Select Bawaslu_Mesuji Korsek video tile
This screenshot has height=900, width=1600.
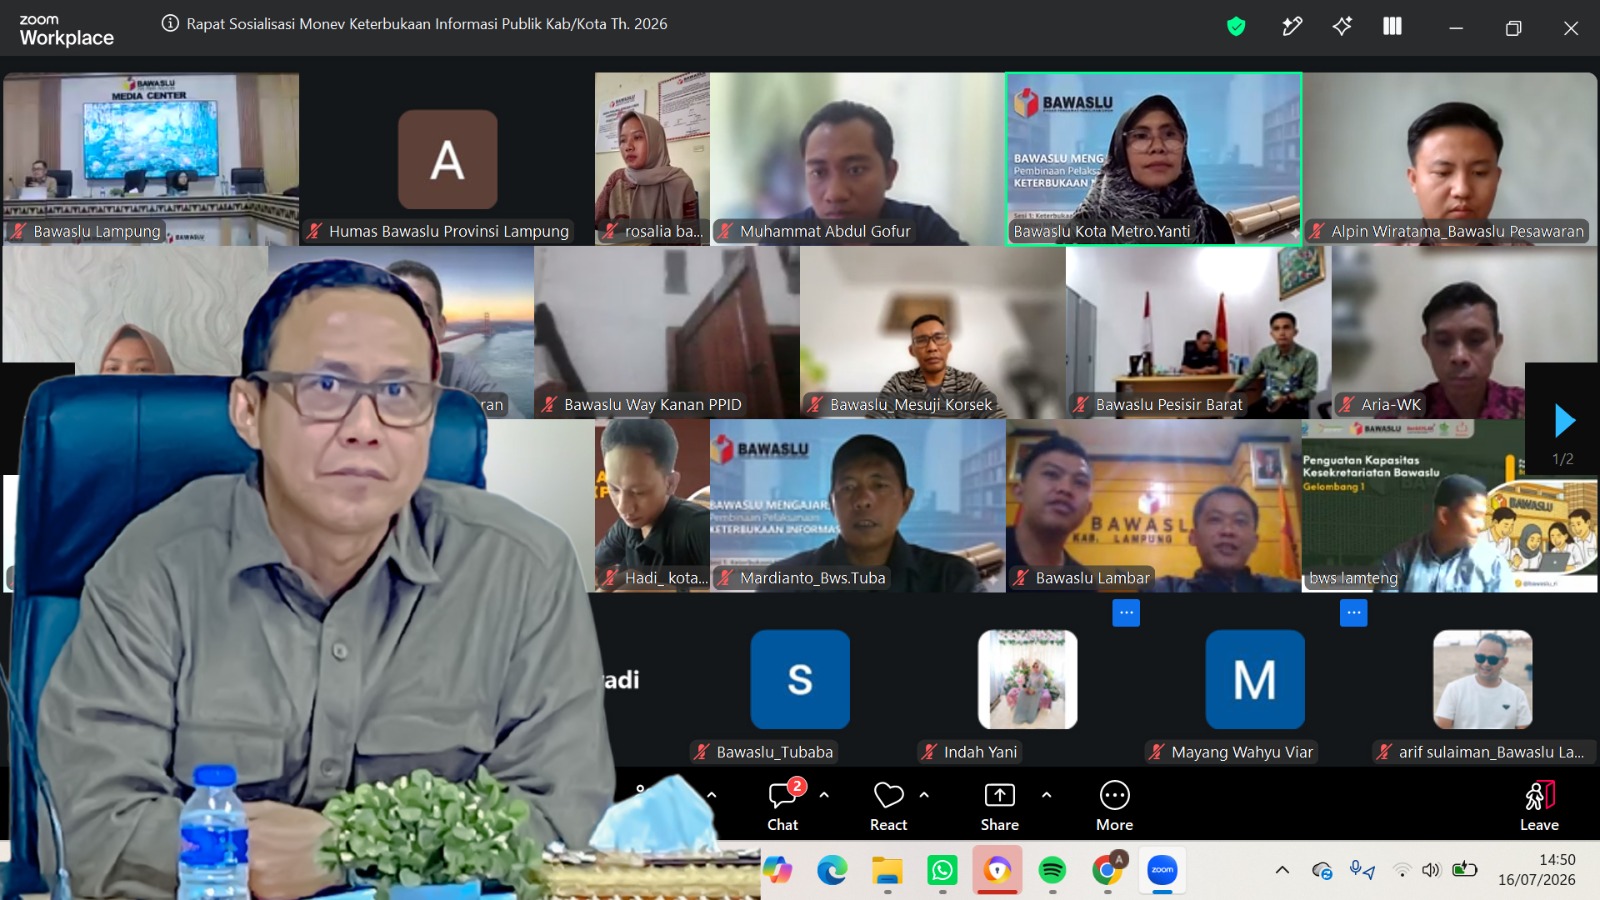[933, 332]
